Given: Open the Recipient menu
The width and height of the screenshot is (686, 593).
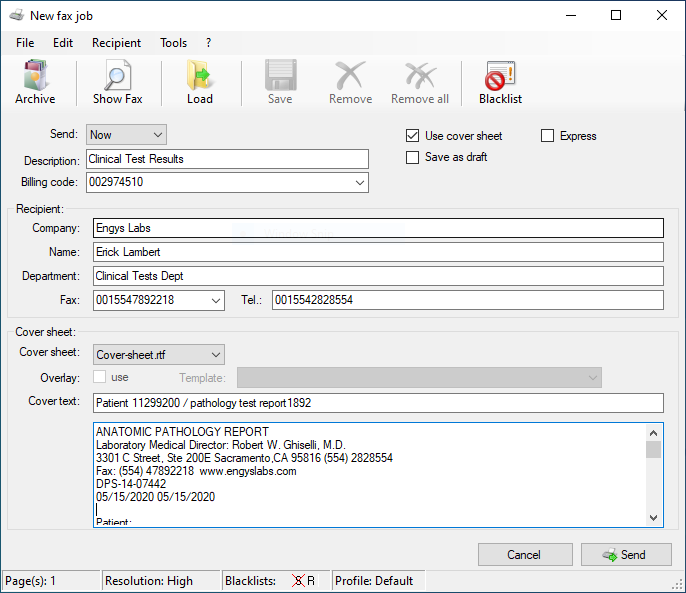Looking at the screenshot, I should 116,43.
